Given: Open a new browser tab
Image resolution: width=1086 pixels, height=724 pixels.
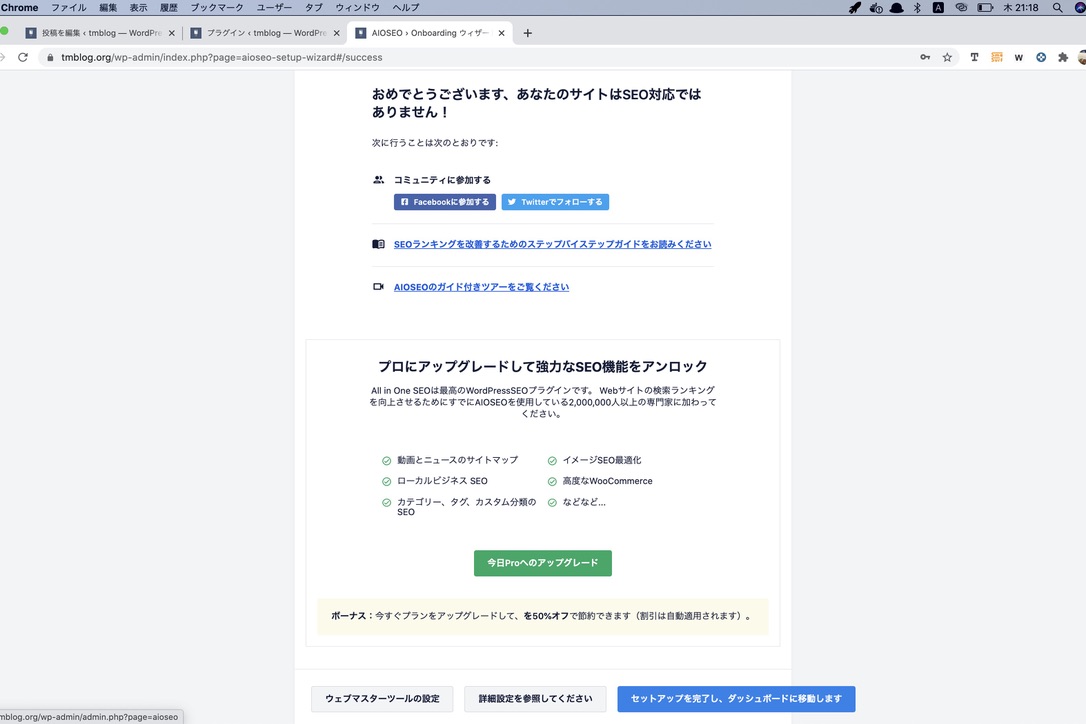Looking at the screenshot, I should pyautogui.click(x=528, y=33).
